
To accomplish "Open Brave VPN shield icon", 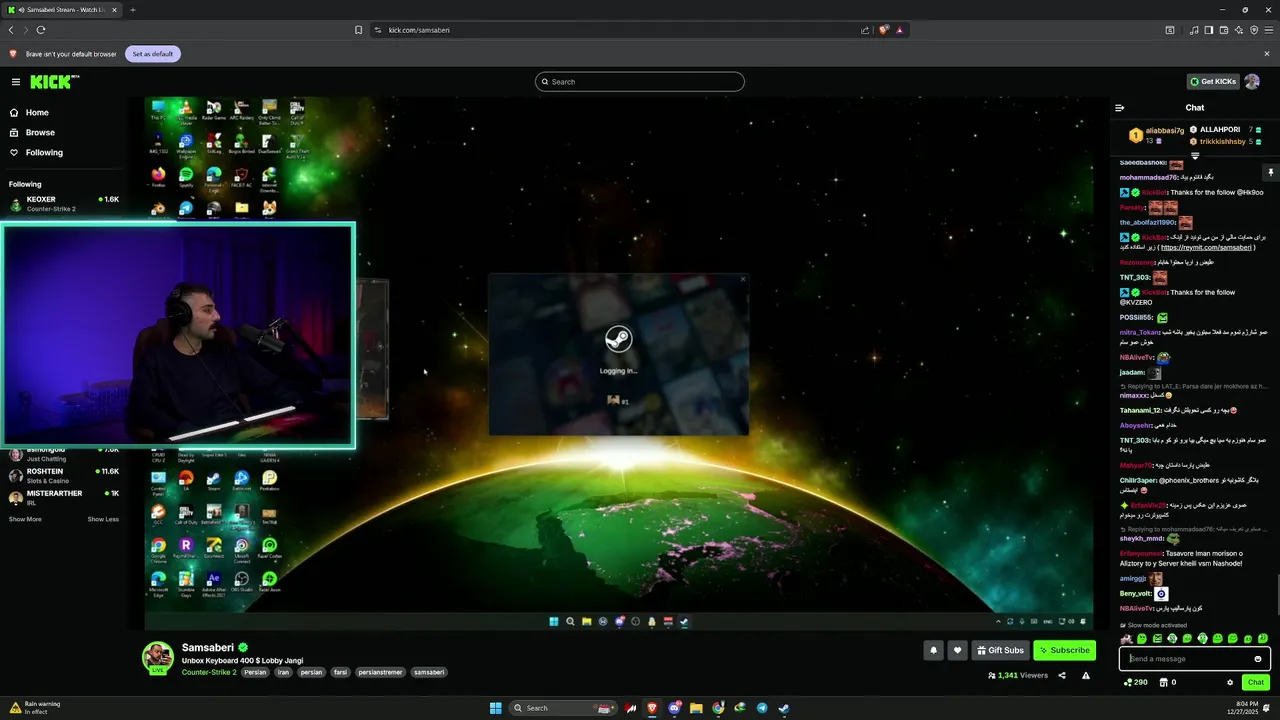I will 1254,30.
